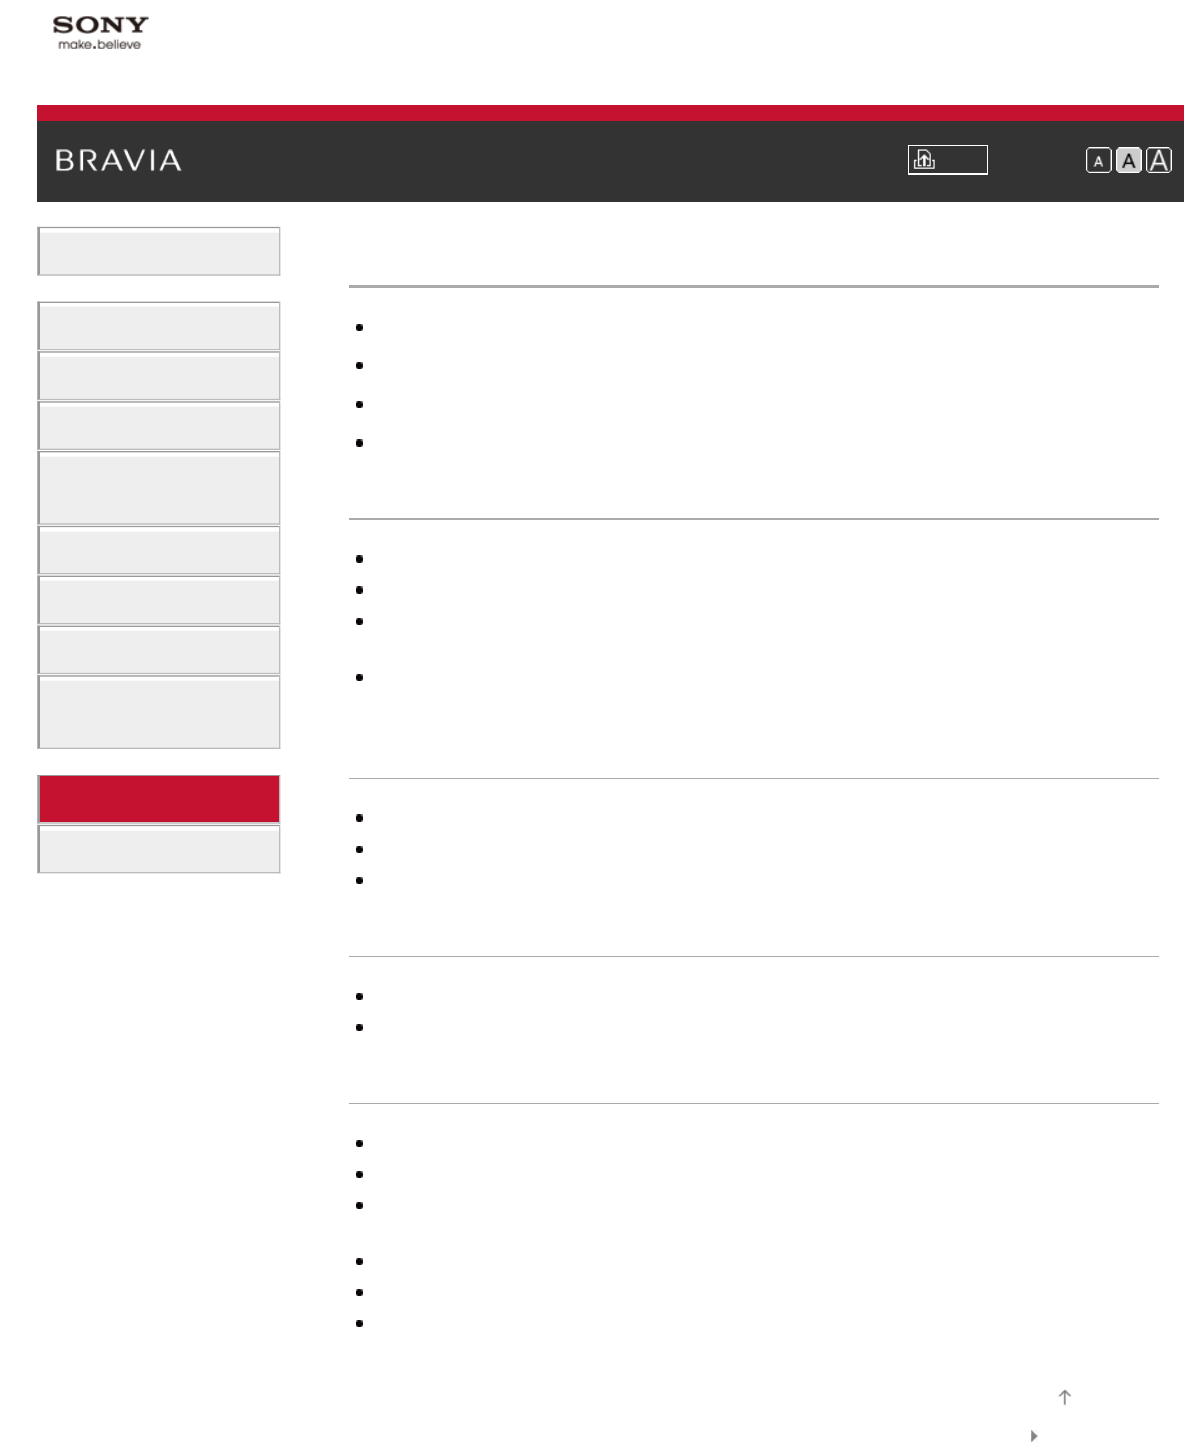This screenshot has height=1447, width=1184.
Task: Click the small right-pointing triangle at page bottom
Action: (x=1034, y=1436)
